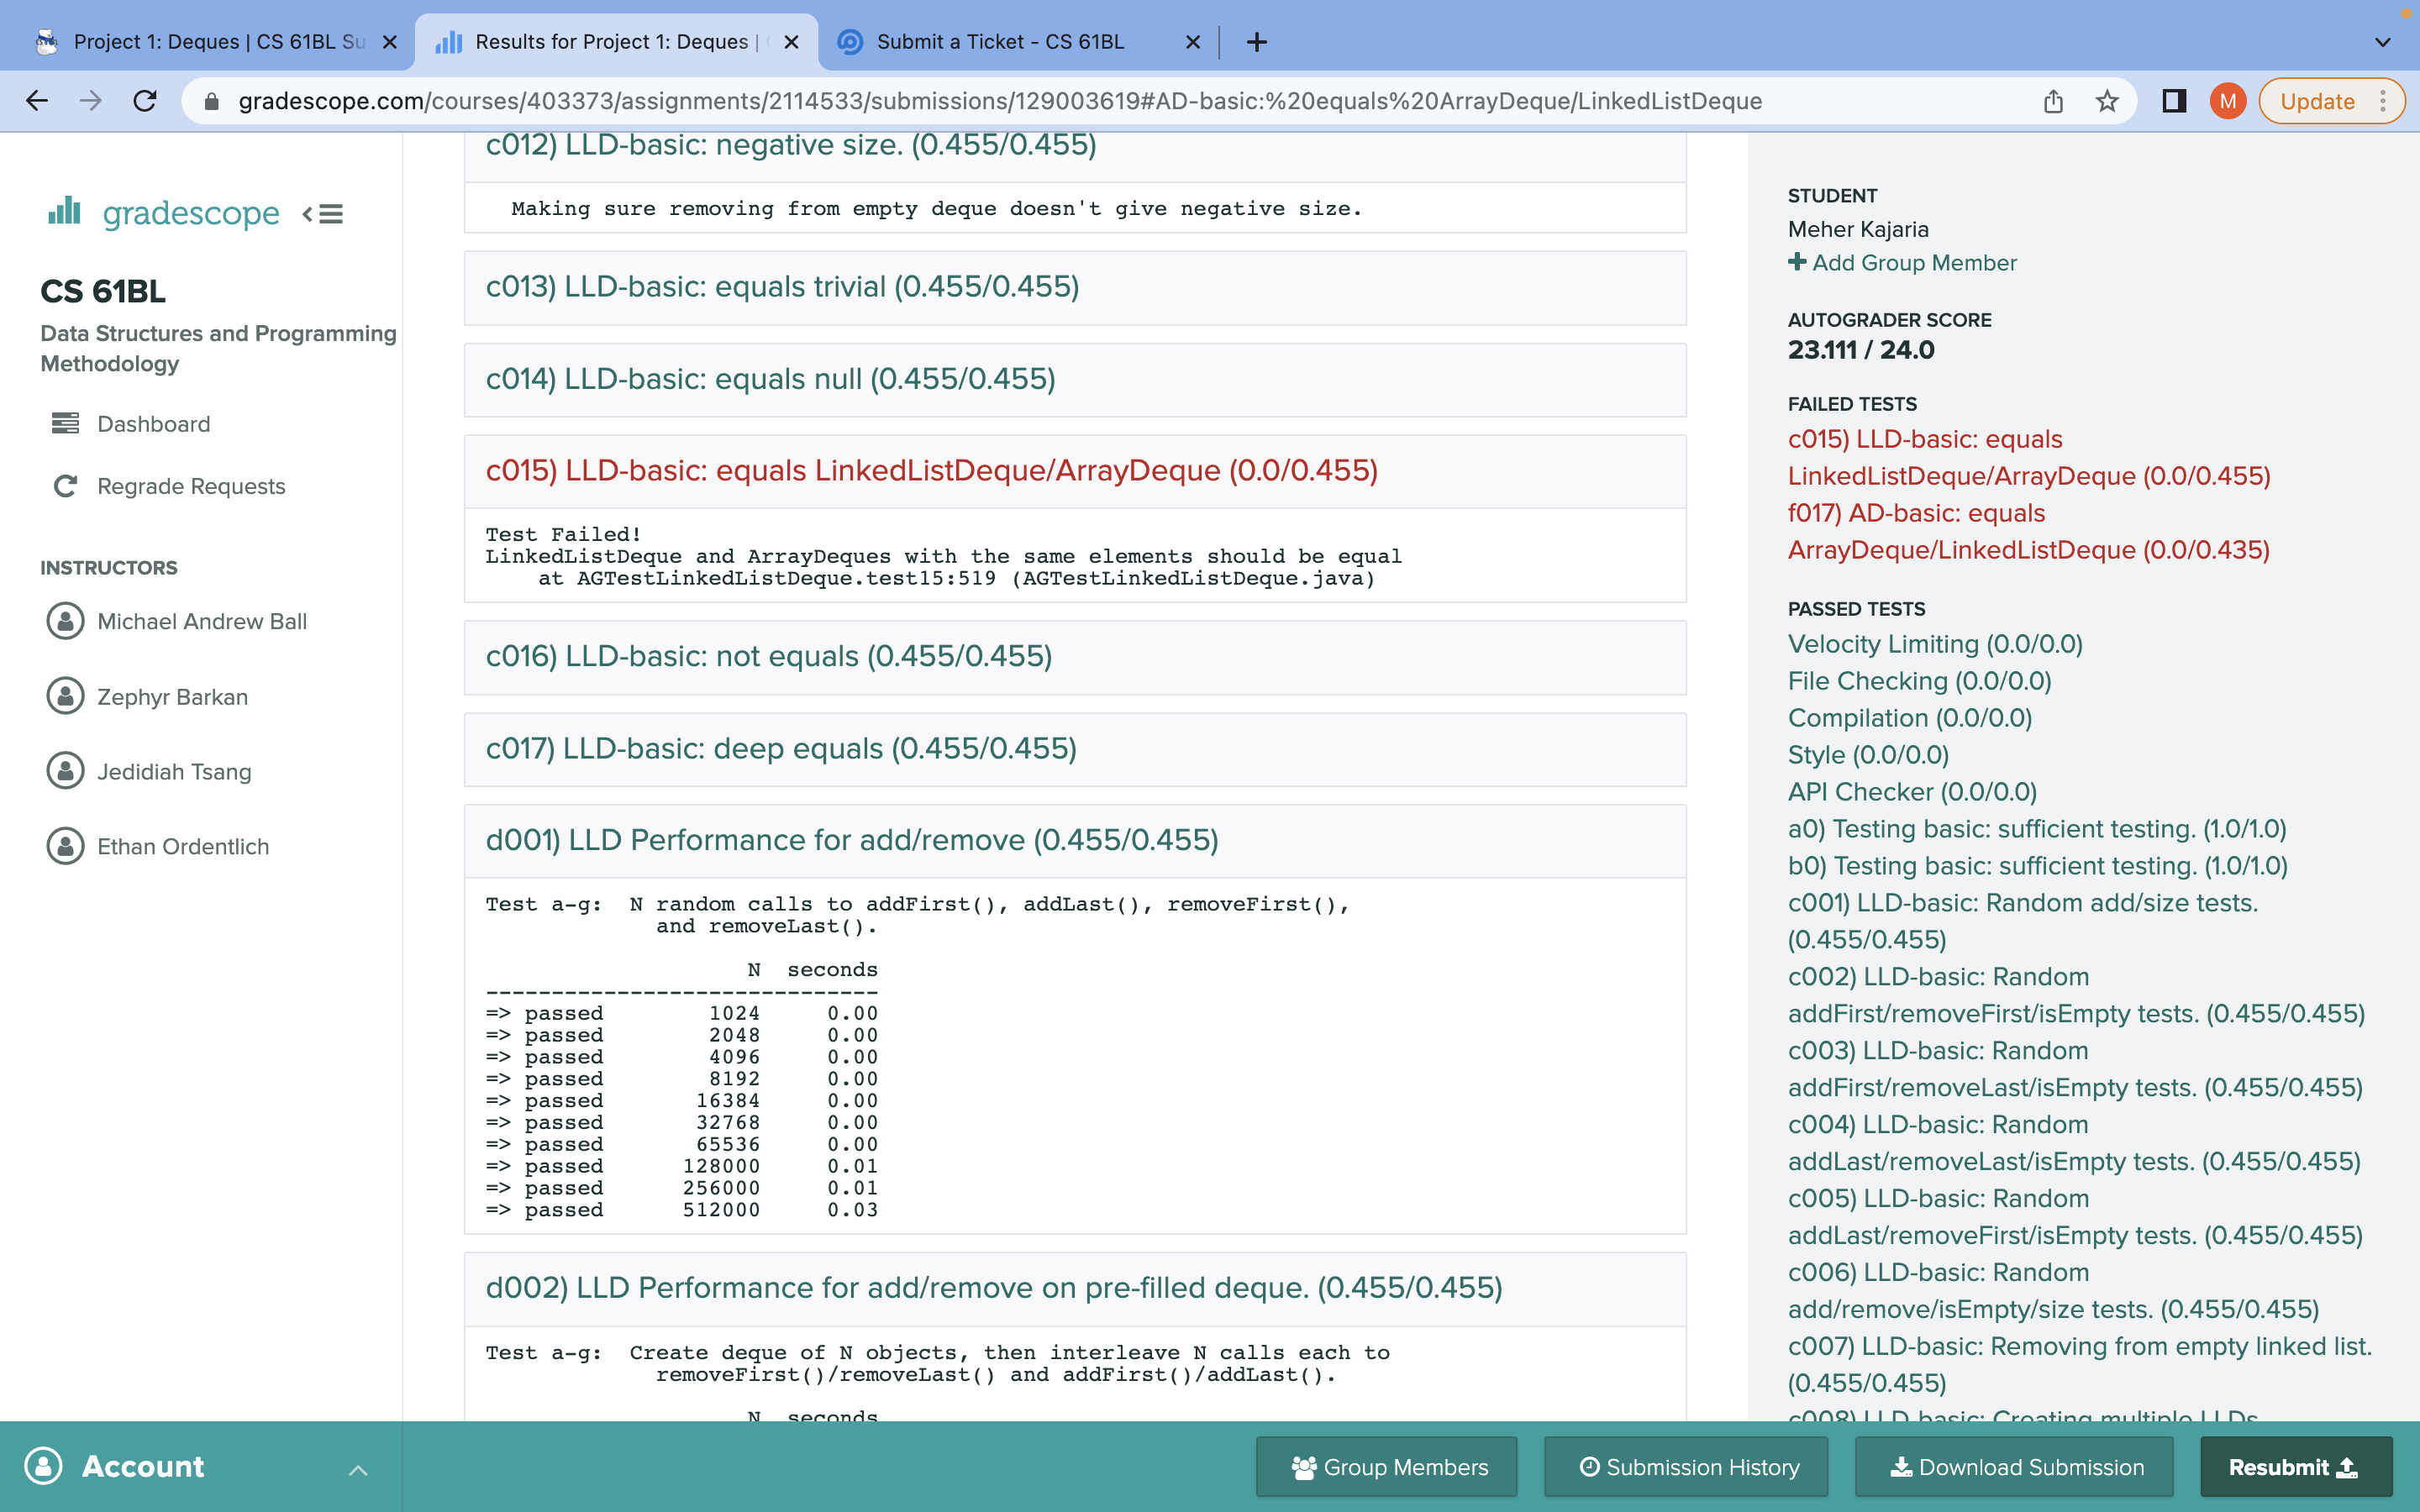The image size is (2420, 1512).
Task: Open Submission History
Action: 1688,1467
